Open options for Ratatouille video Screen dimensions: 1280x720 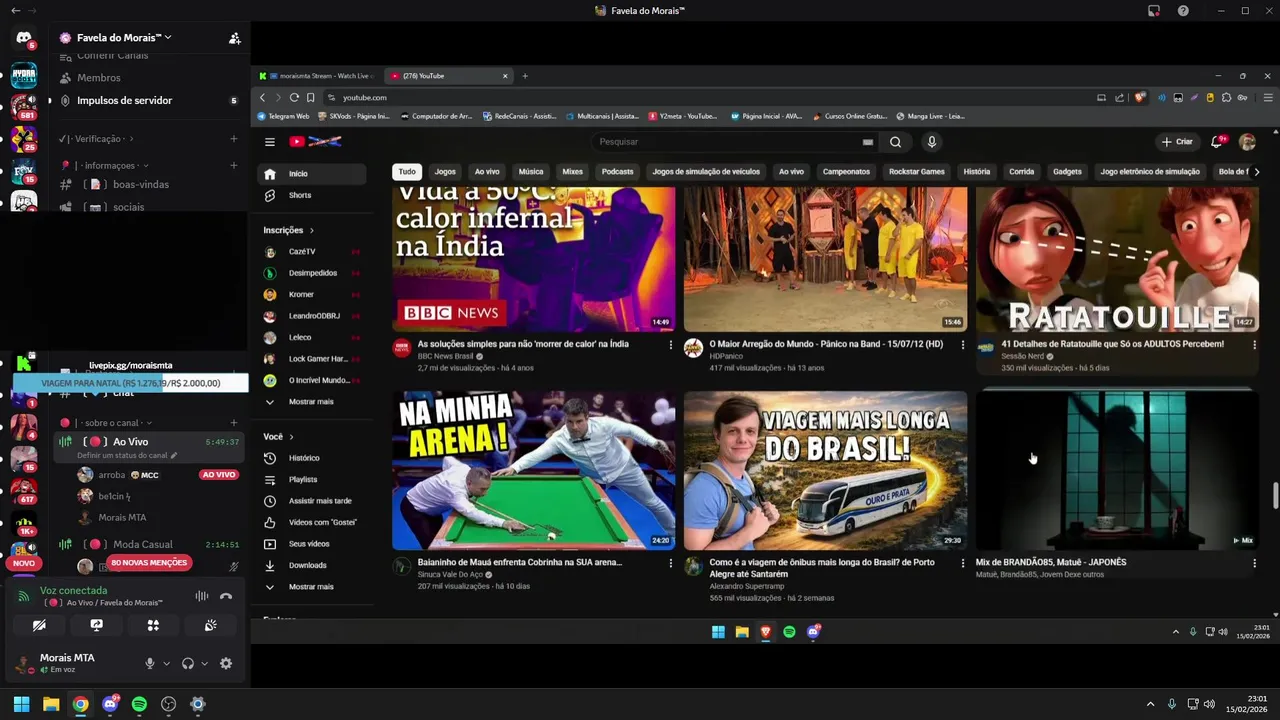1254,344
